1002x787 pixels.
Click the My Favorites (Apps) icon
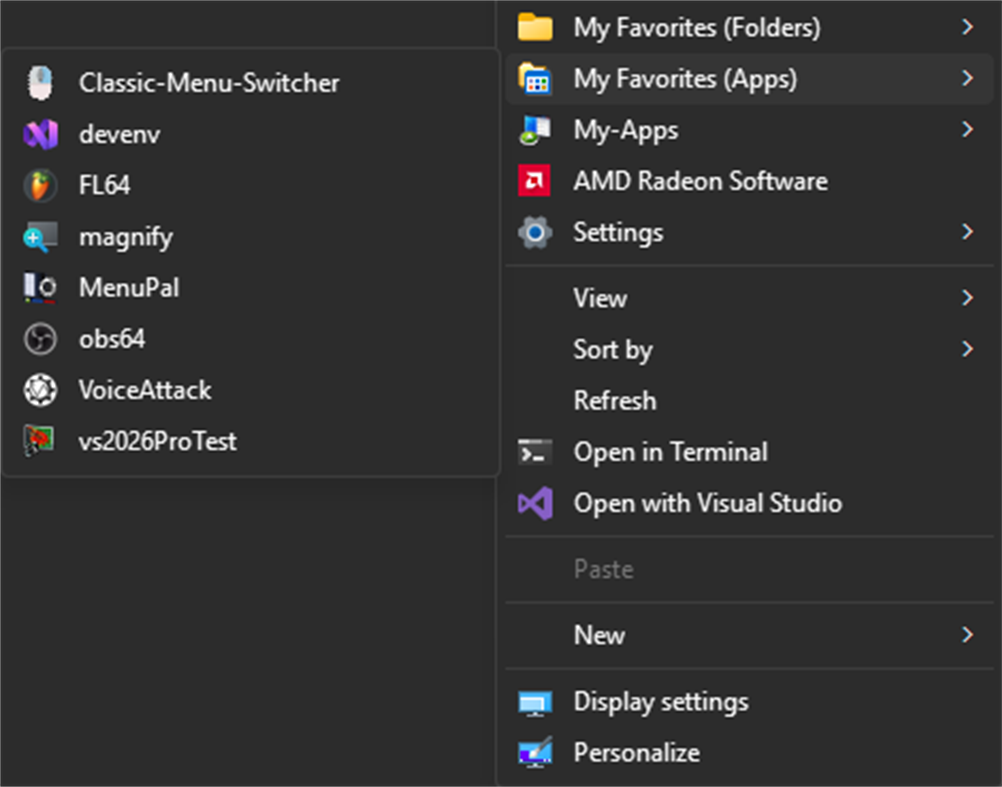click(x=535, y=79)
